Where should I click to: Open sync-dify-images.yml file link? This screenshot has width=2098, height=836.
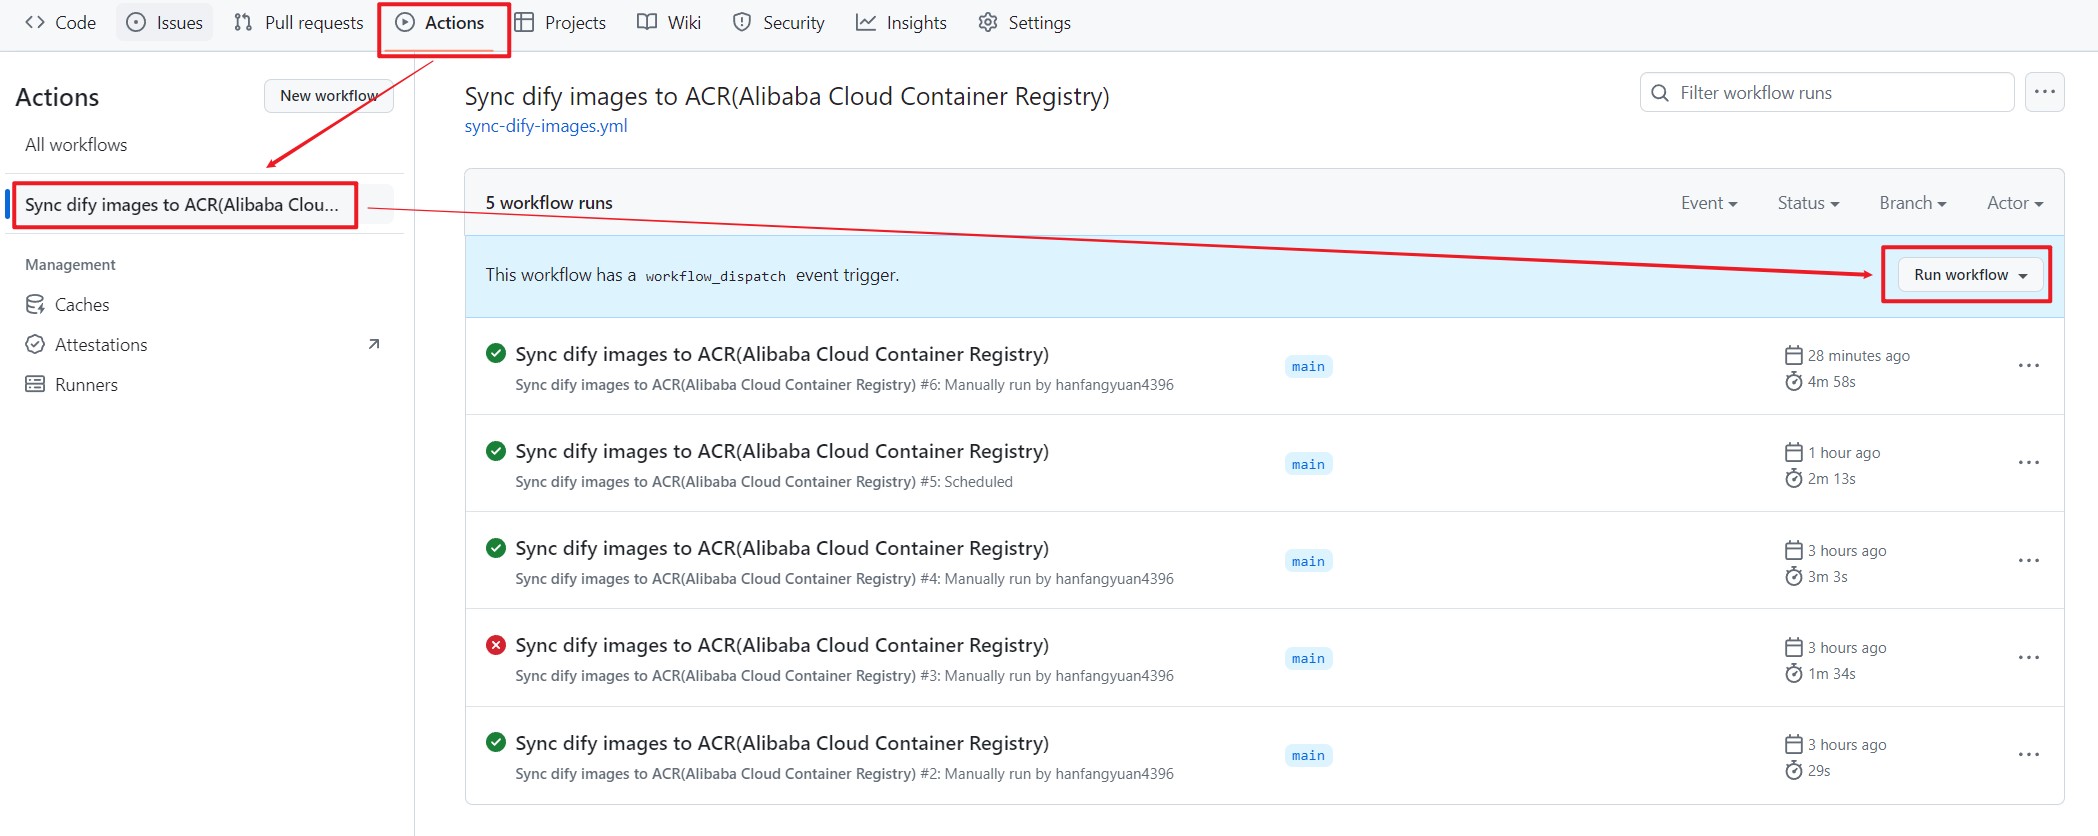pyautogui.click(x=546, y=126)
